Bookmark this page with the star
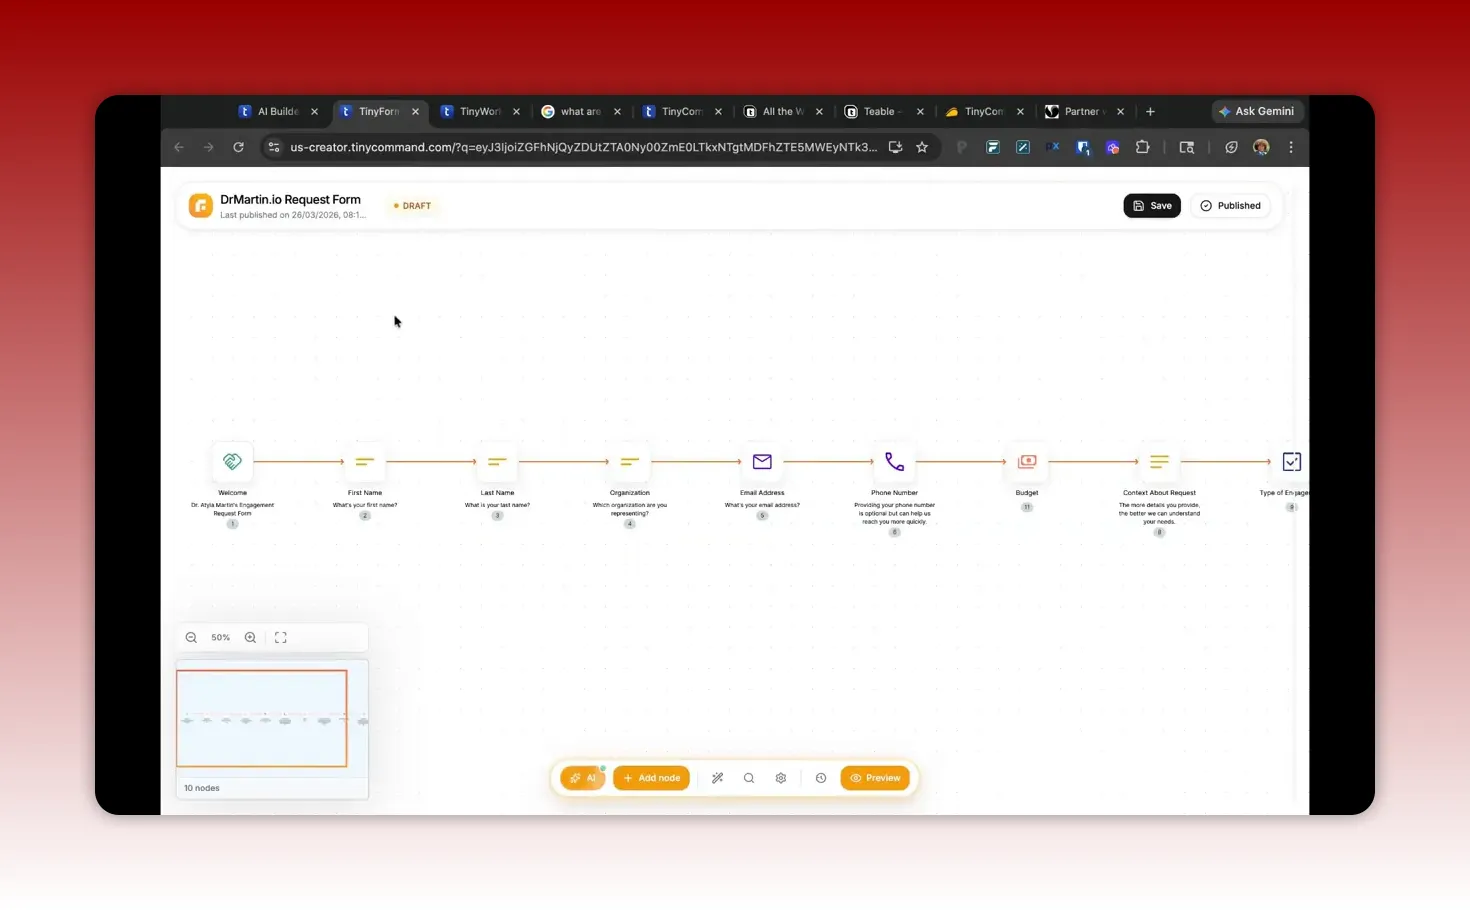The height and width of the screenshot is (910, 1470). [x=922, y=147]
